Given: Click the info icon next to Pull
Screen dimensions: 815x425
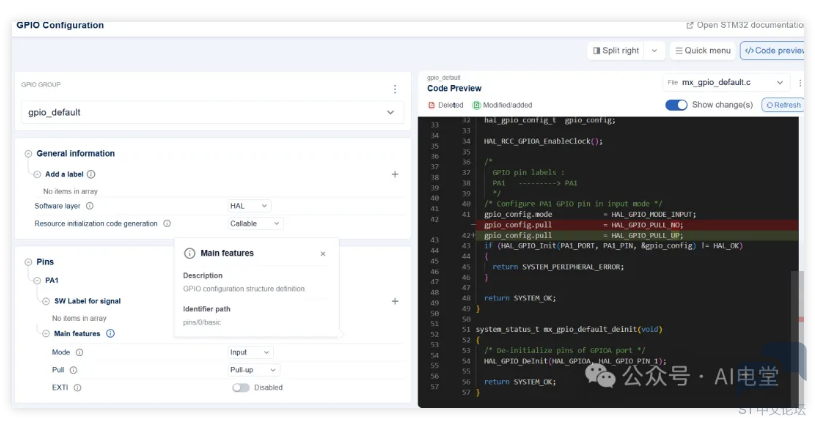Looking at the screenshot, I should coord(73,370).
